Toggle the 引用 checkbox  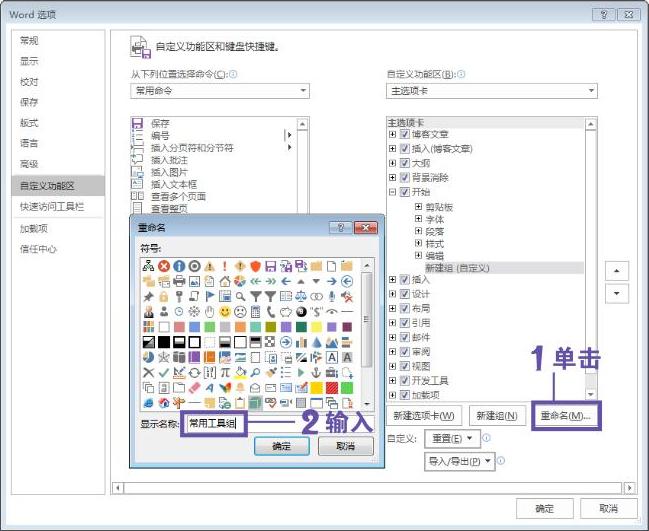405,323
